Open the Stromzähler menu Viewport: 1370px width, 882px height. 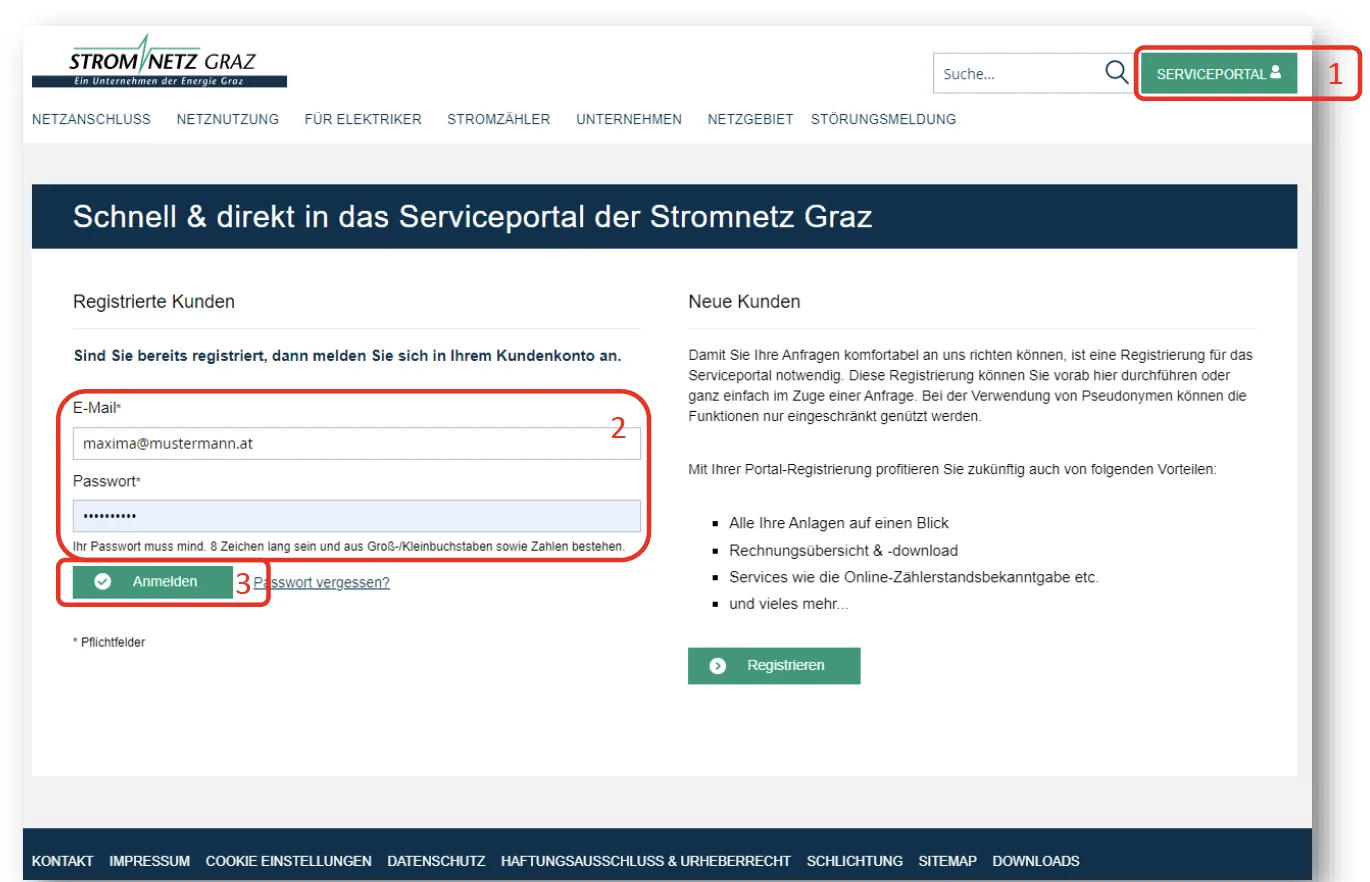click(499, 119)
